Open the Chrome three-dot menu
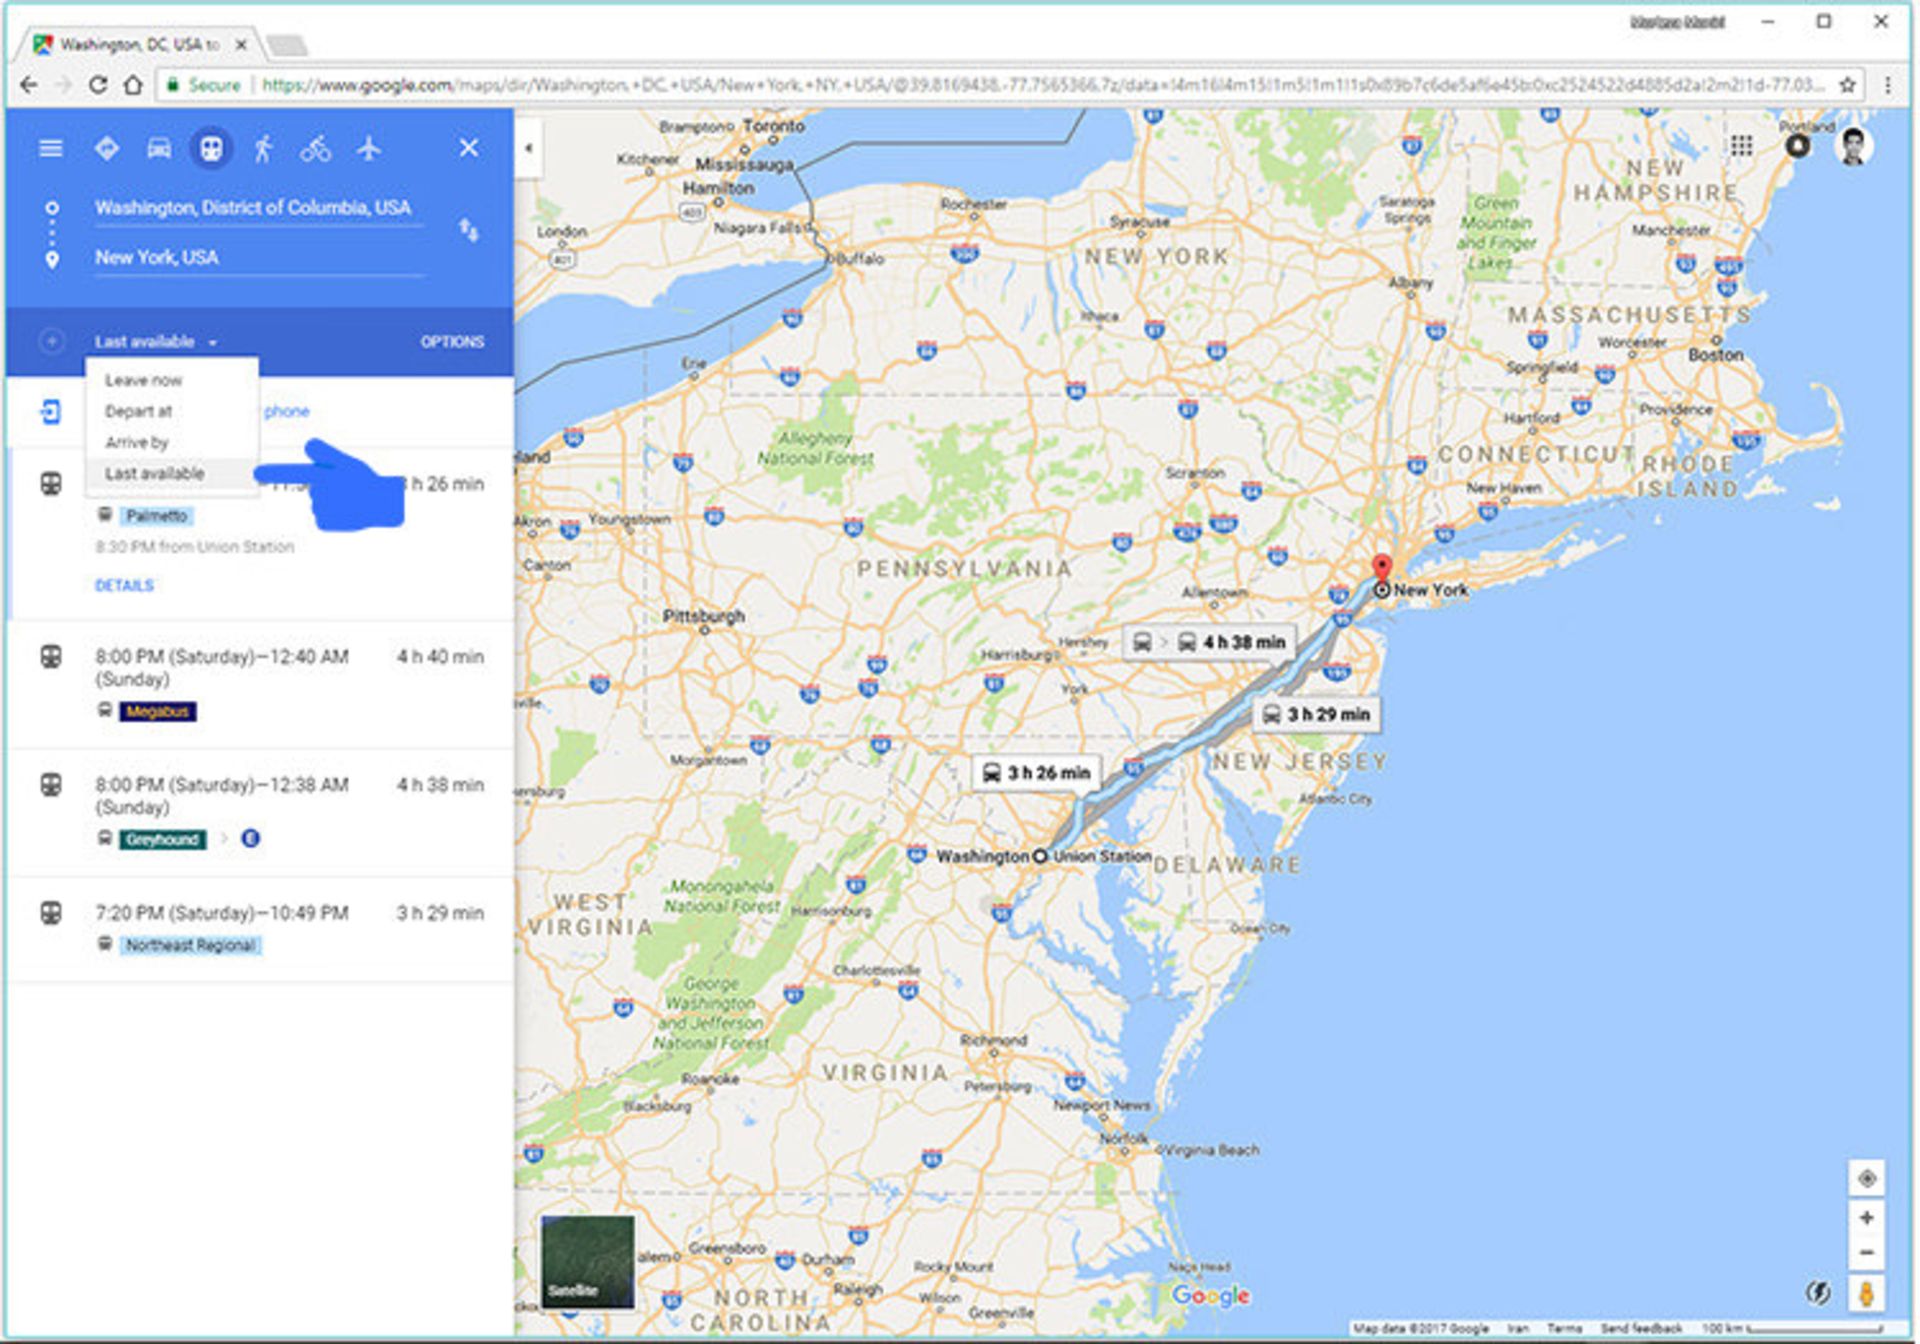Image resolution: width=1920 pixels, height=1344 pixels. tap(1887, 85)
